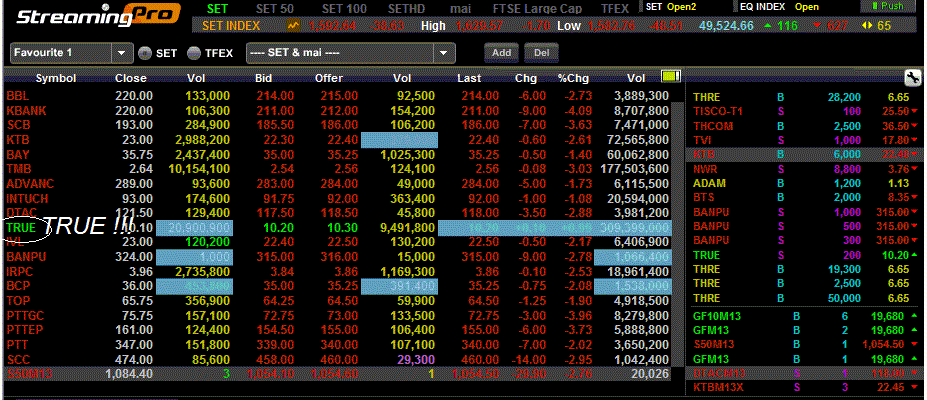The height and width of the screenshot is (400, 927).
Task: Select the TMB symbol
Action: coord(19,169)
